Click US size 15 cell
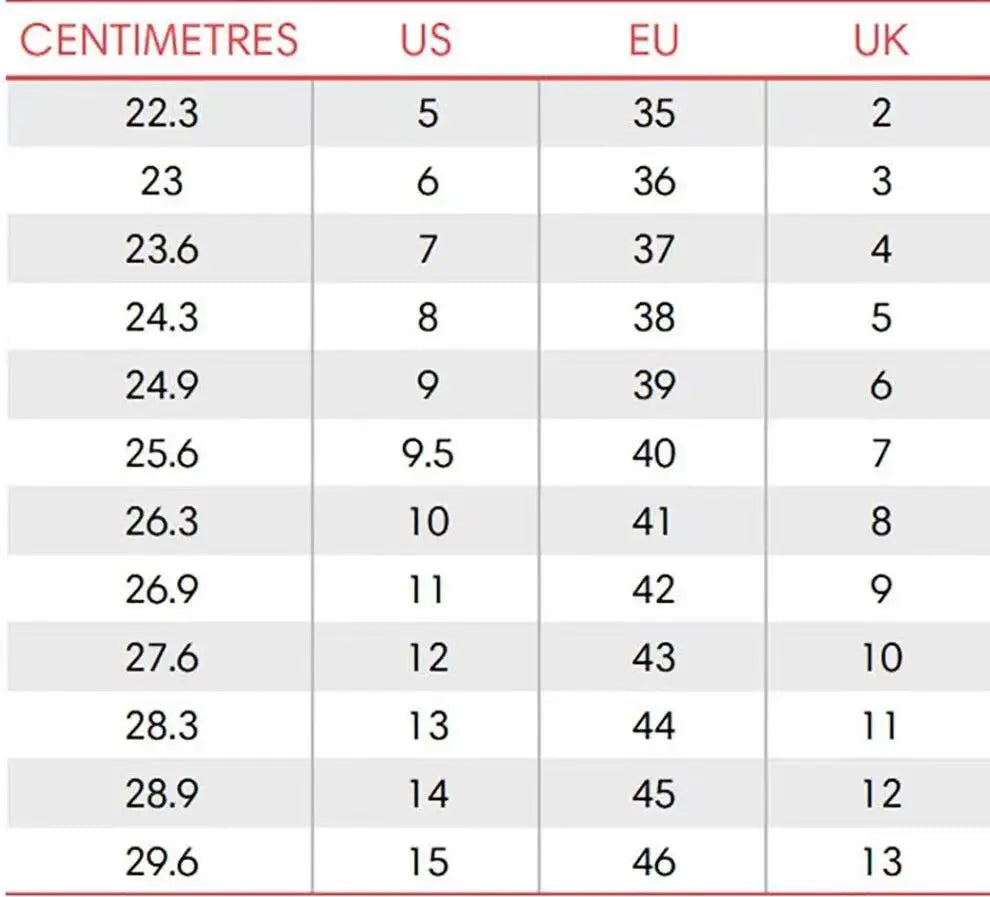Screen dimensions: 990x897 [x=428, y=862]
